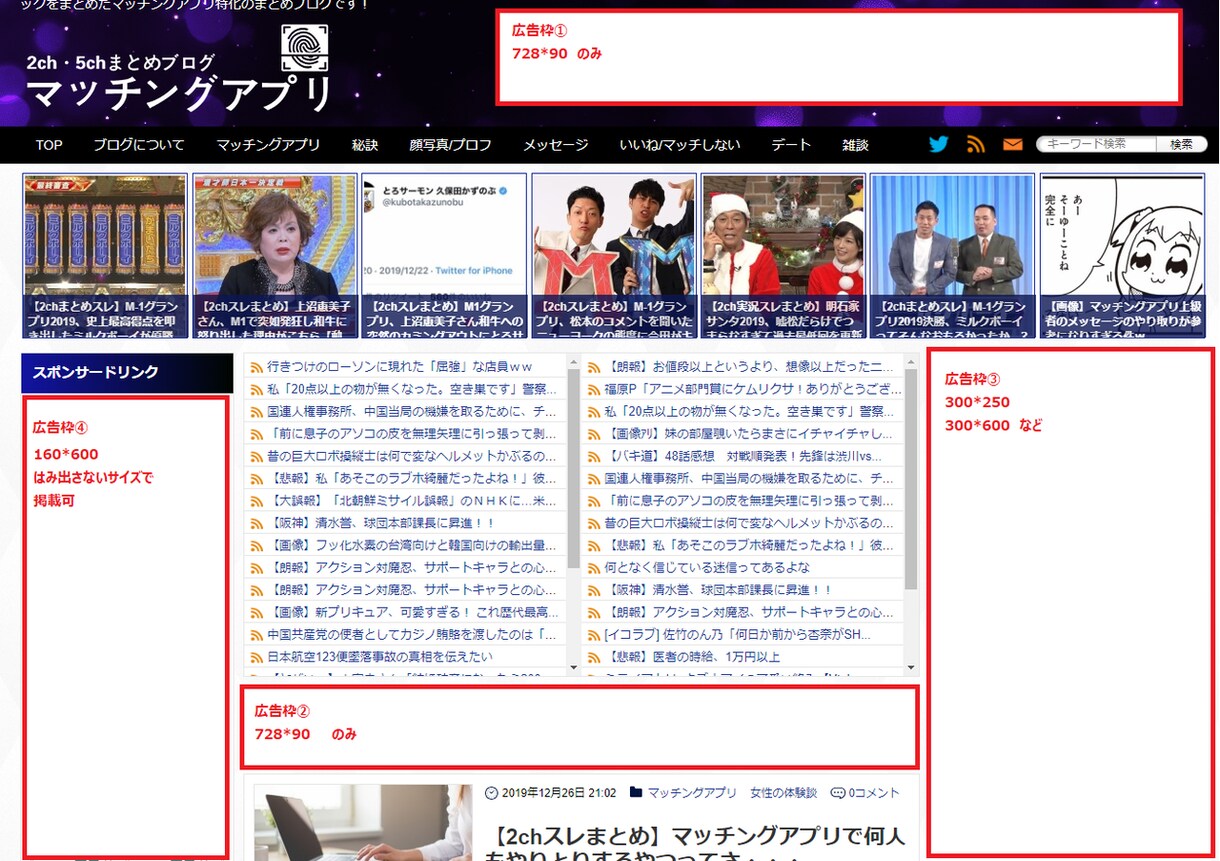Click RSS icon beside 妹の部屋覗いたら headline
The height and width of the screenshot is (861, 1220).
point(594,434)
